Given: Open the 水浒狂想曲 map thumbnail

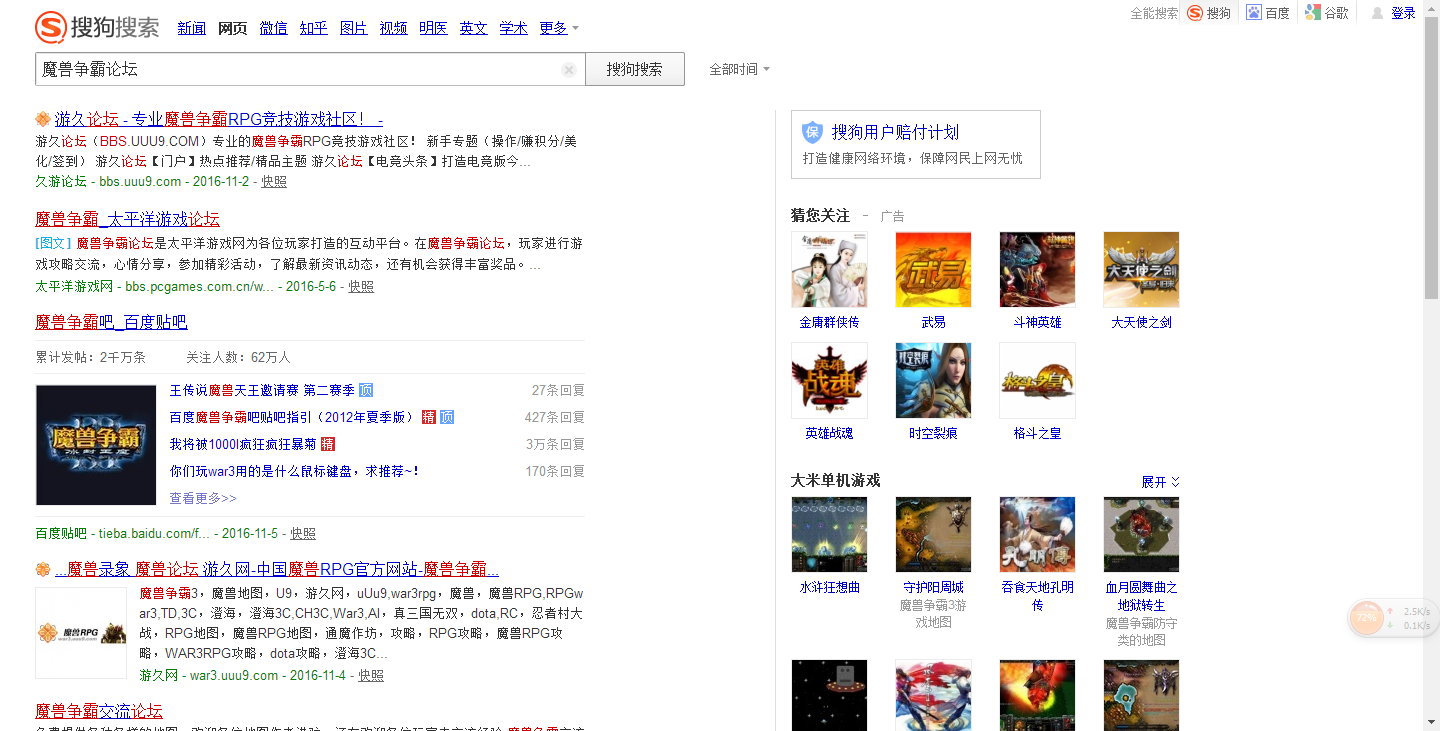Looking at the screenshot, I should click(x=829, y=534).
